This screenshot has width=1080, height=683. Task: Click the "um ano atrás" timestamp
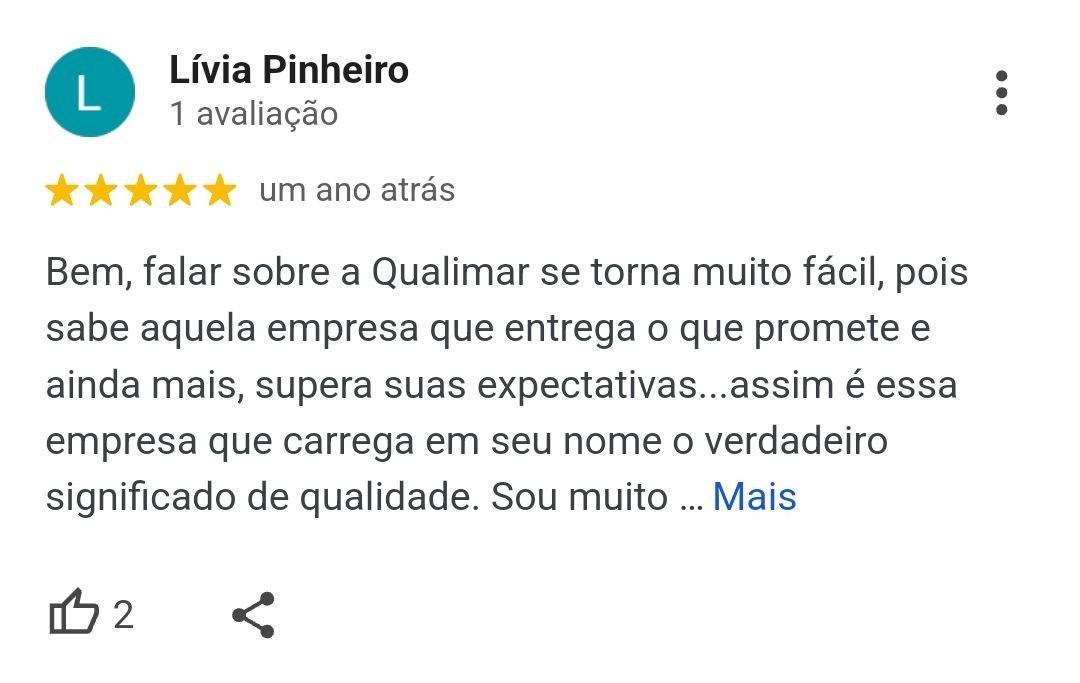(357, 190)
